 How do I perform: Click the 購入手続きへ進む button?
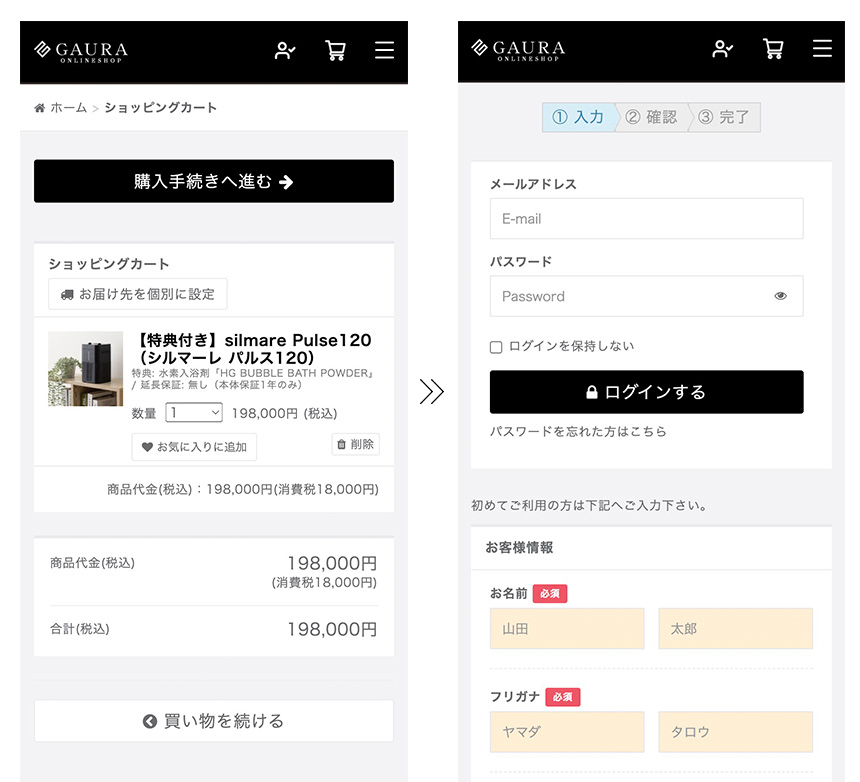point(214,181)
